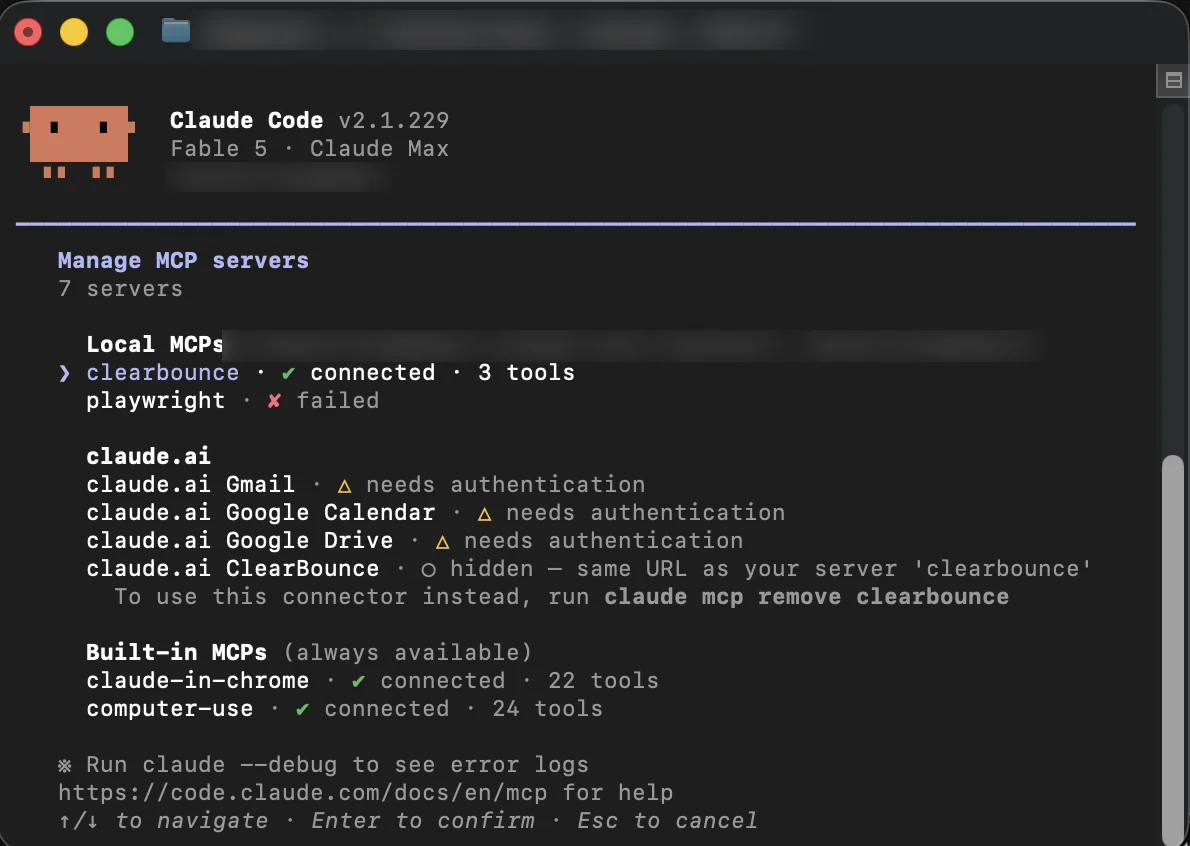The height and width of the screenshot is (846, 1190).
Task: Click the Manage MCP servers heading
Action: pyautogui.click(x=184, y=260)
